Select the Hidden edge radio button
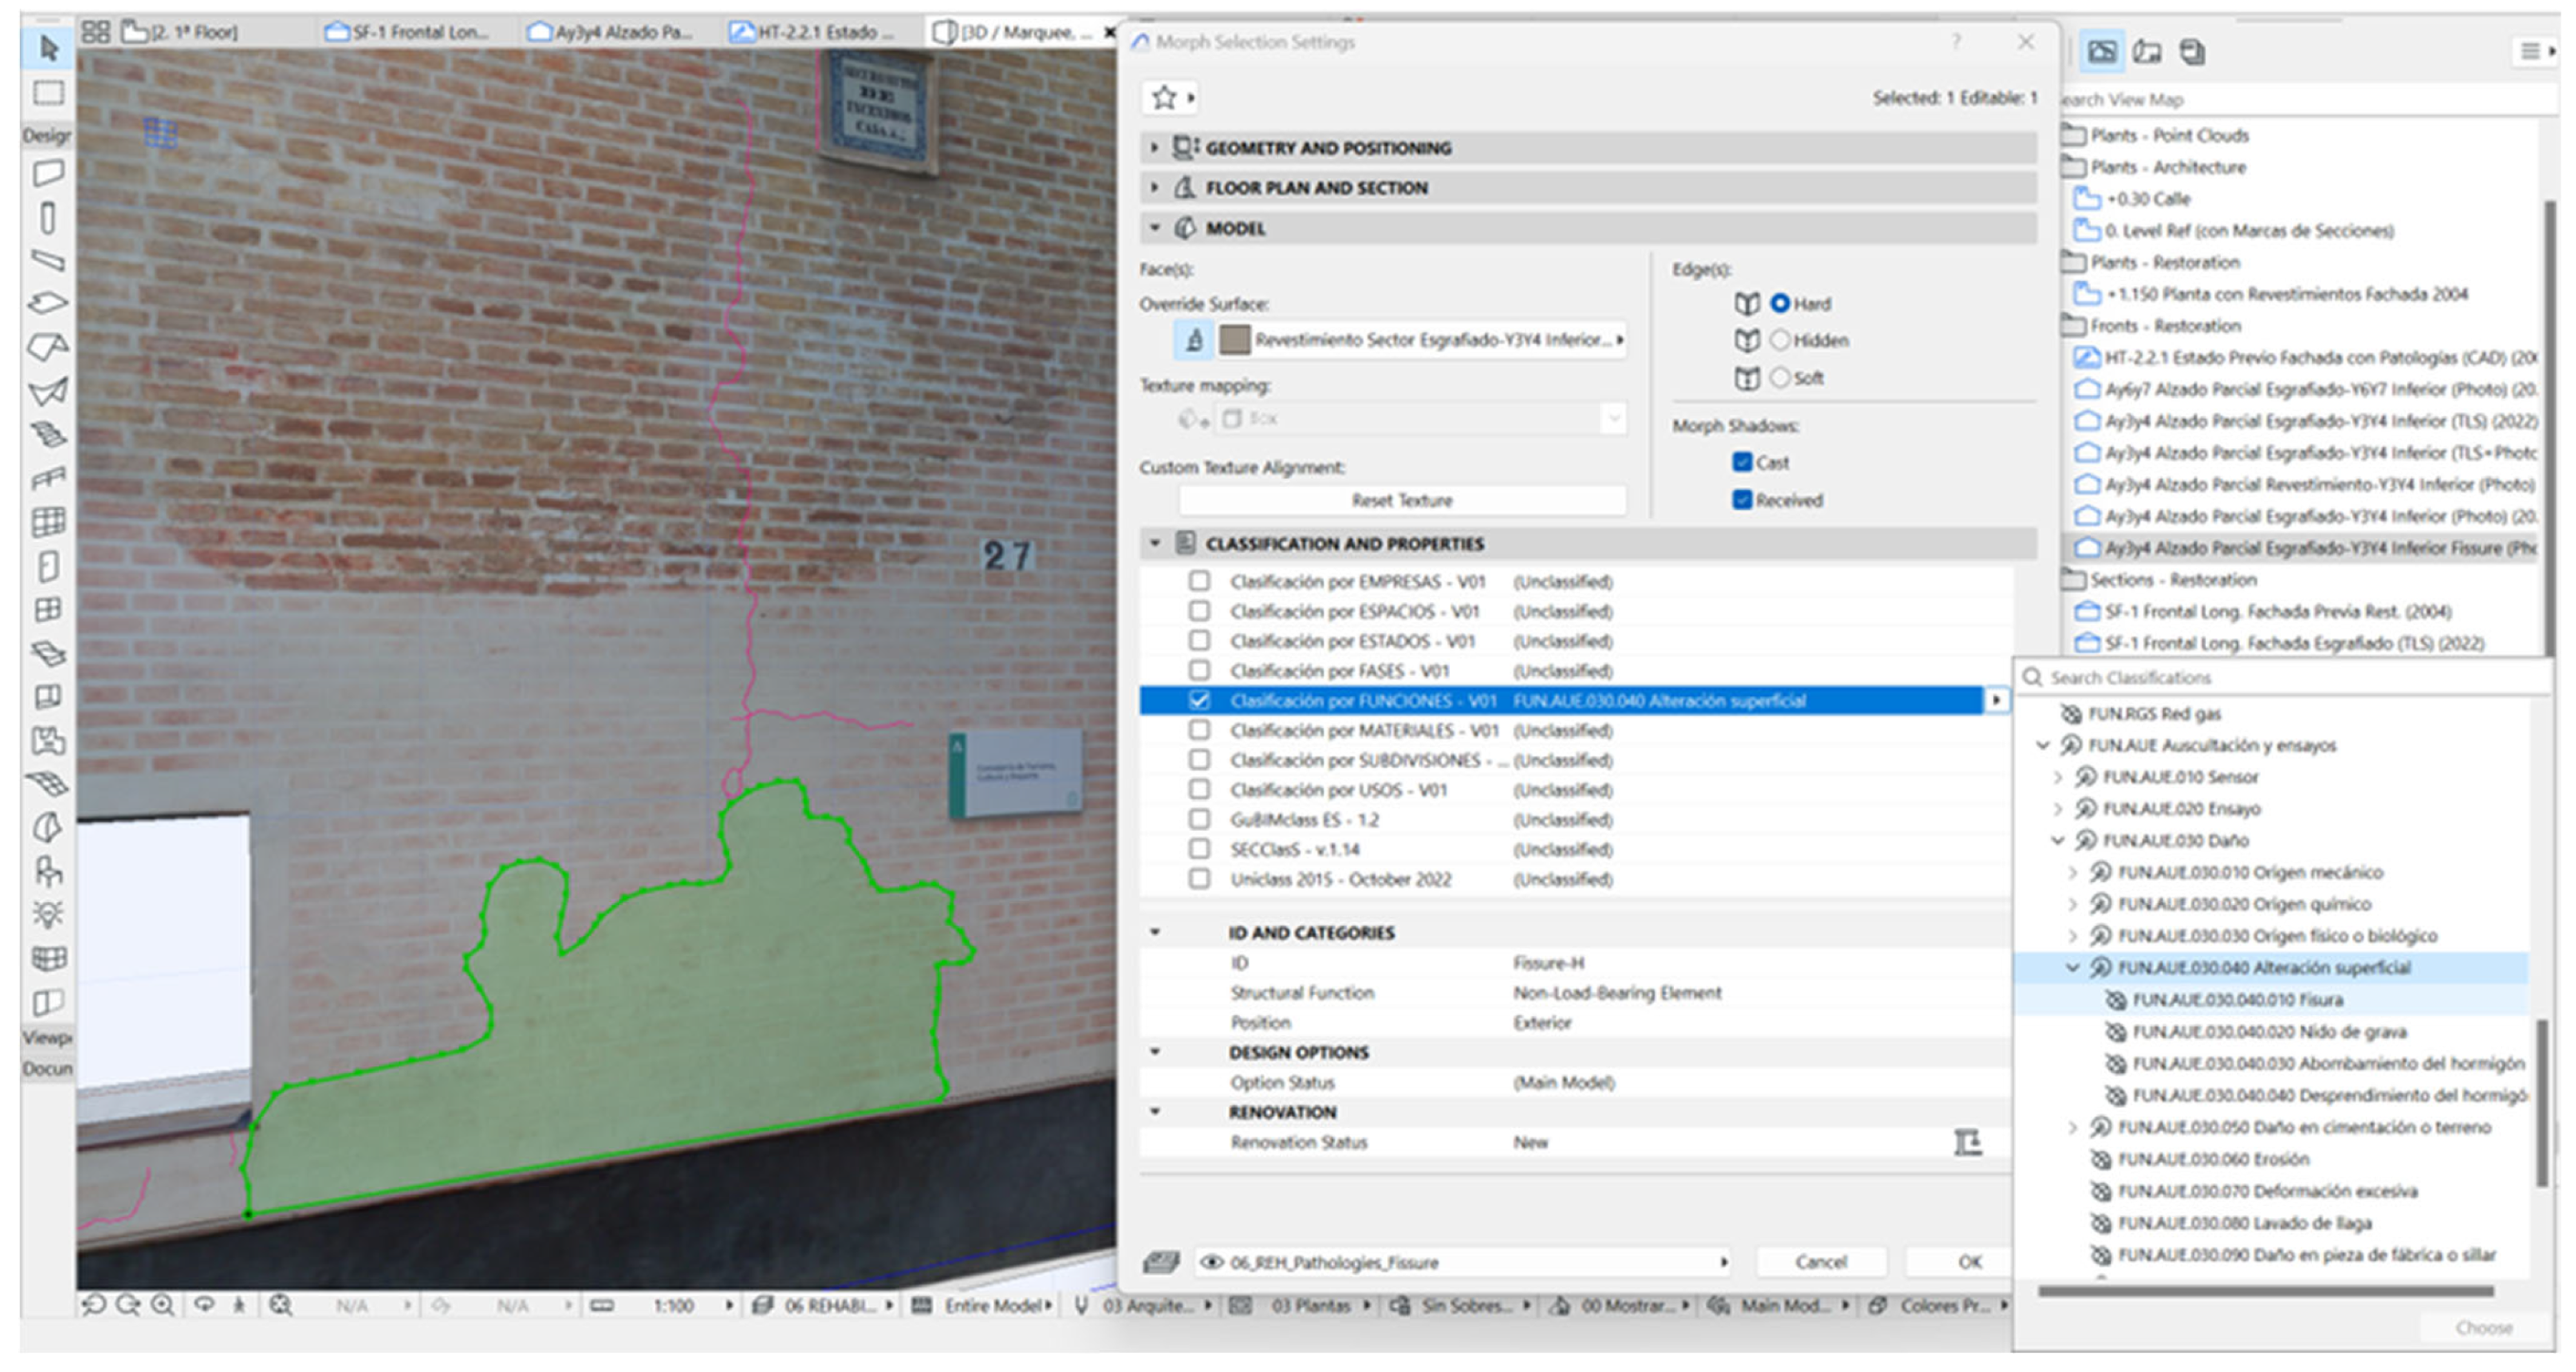Screen dimensions: 2576x1372 coord(1780,340)
